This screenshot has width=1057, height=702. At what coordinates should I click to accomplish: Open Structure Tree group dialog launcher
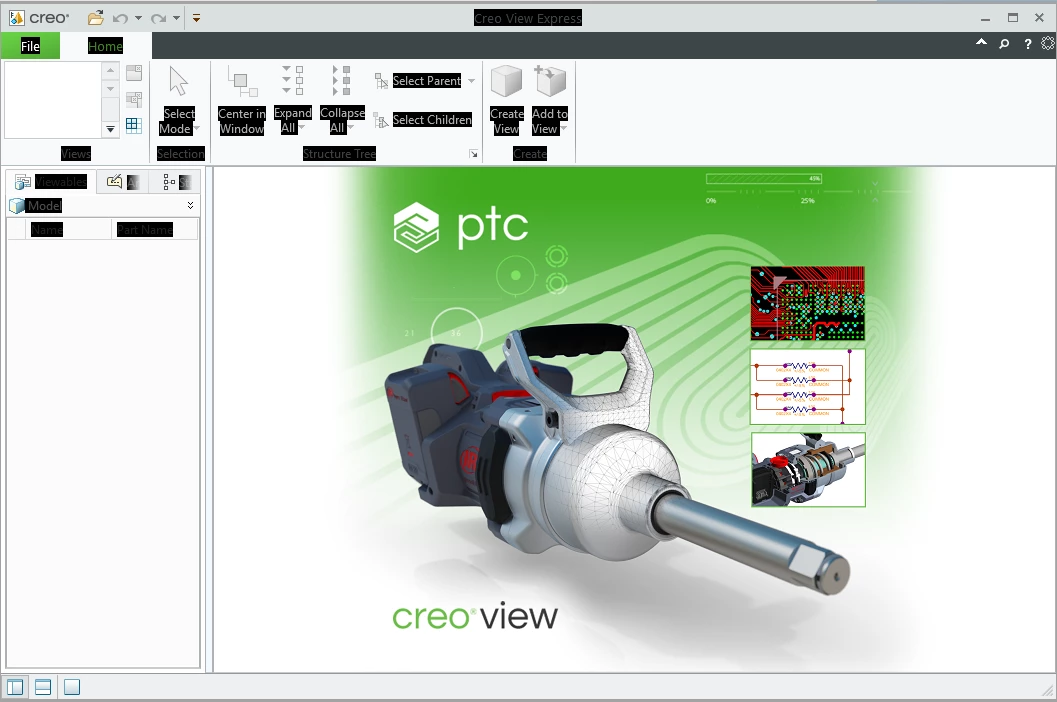(474, 154)
